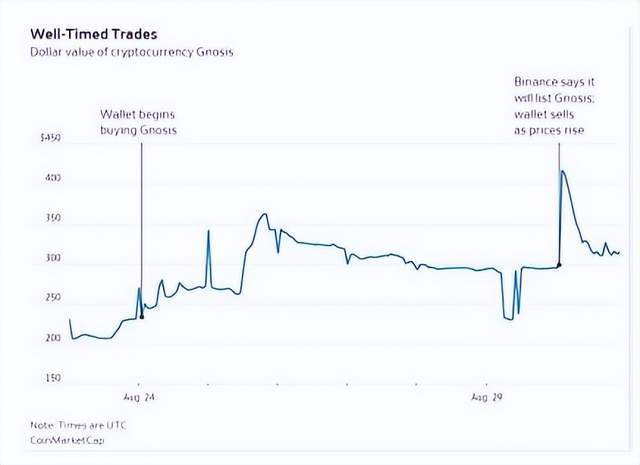Click the price line's hump near 350

pos(264,214)
